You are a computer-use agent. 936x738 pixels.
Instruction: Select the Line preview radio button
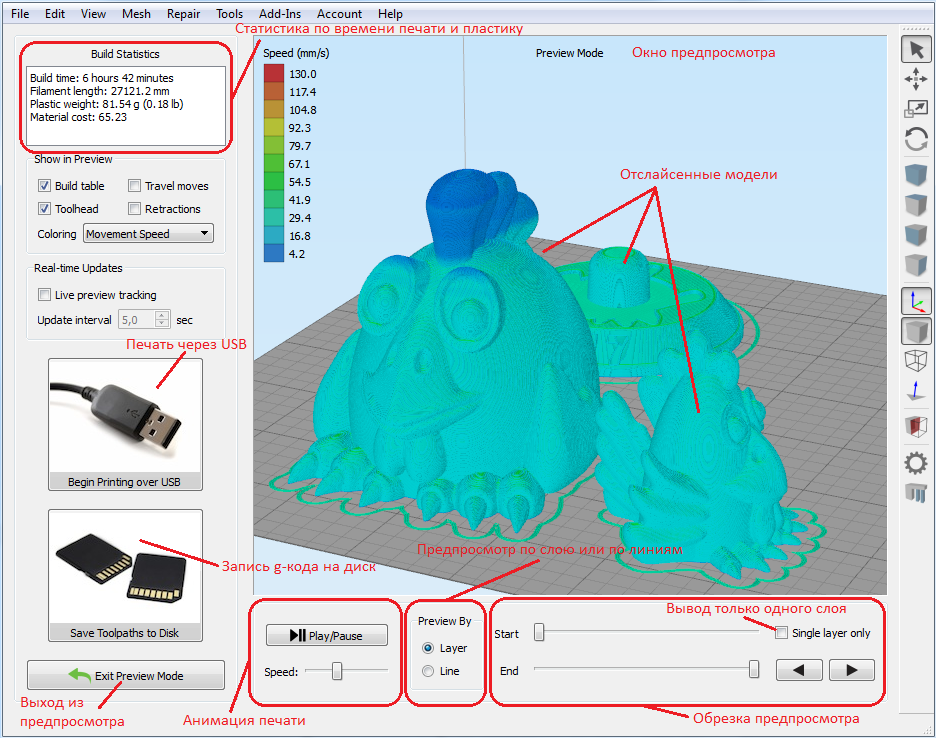[x=426, y=671]
